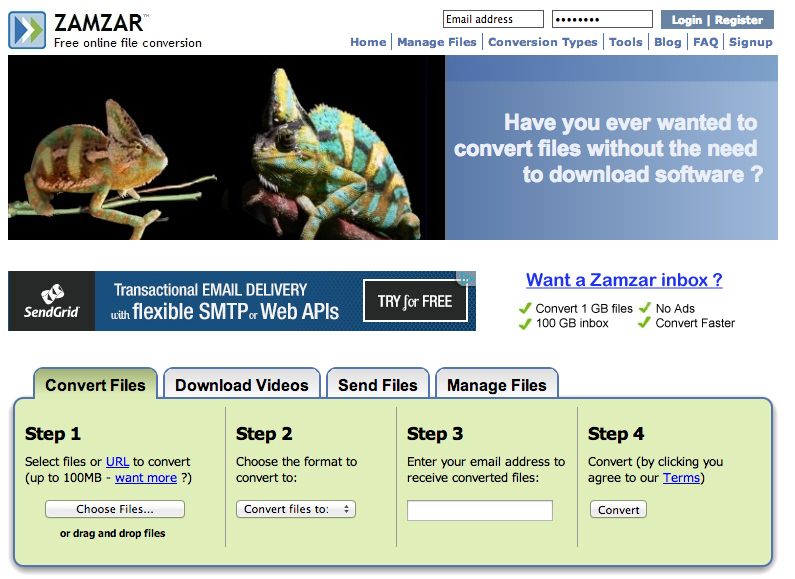Open the Terms link in Step 4

coord(681,478)
